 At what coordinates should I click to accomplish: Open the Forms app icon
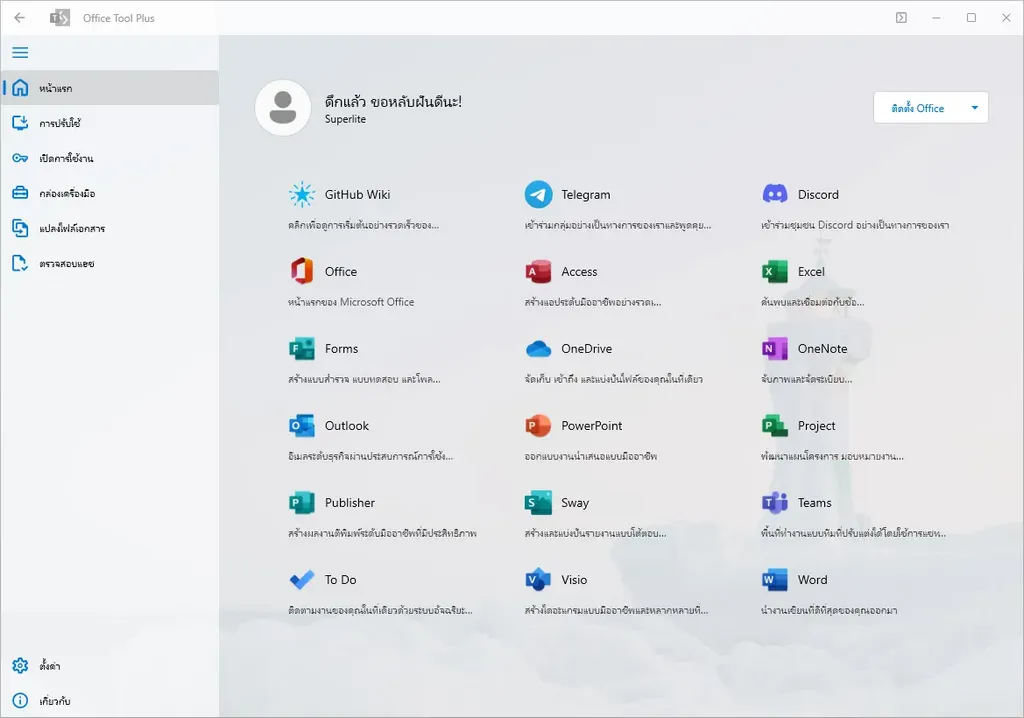pos(302,348)
